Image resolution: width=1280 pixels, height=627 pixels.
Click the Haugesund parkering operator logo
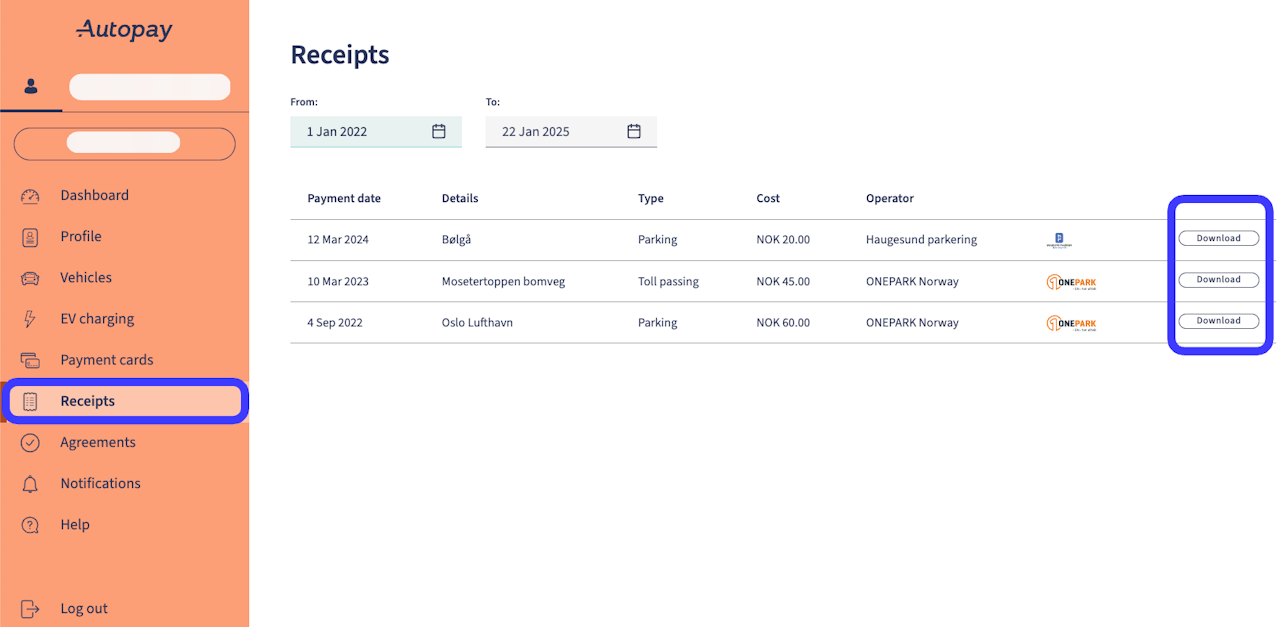pos(1058,240)
